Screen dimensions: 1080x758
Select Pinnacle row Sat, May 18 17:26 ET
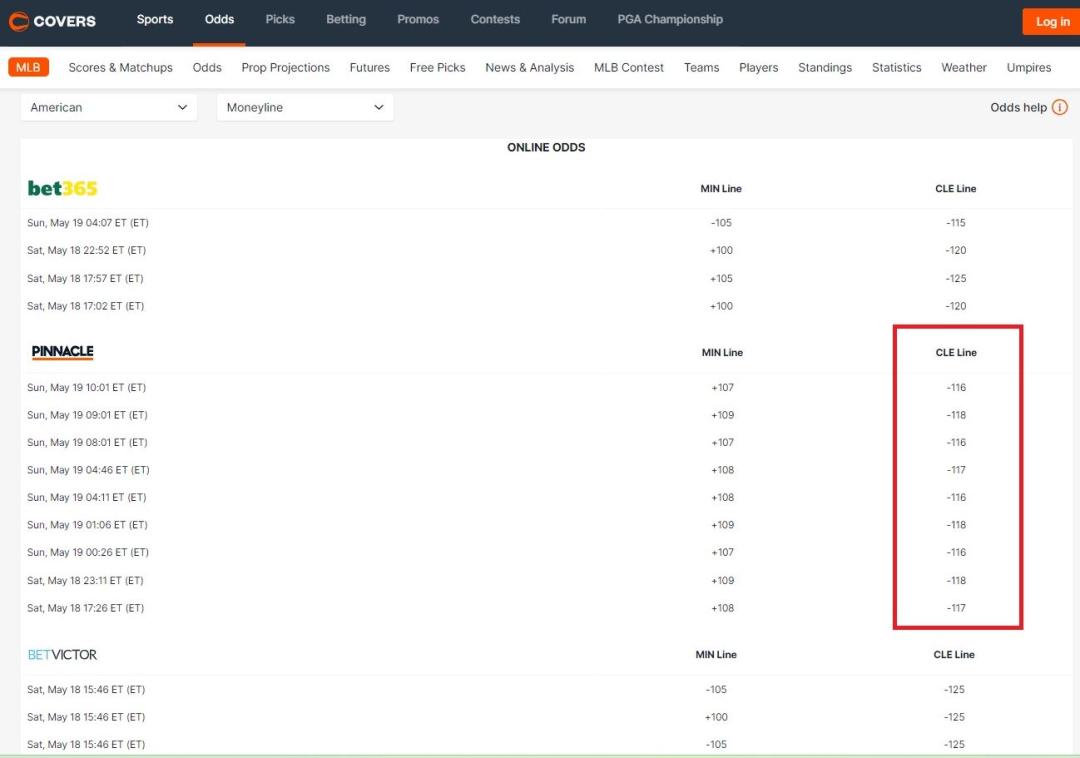pos(546,609)
